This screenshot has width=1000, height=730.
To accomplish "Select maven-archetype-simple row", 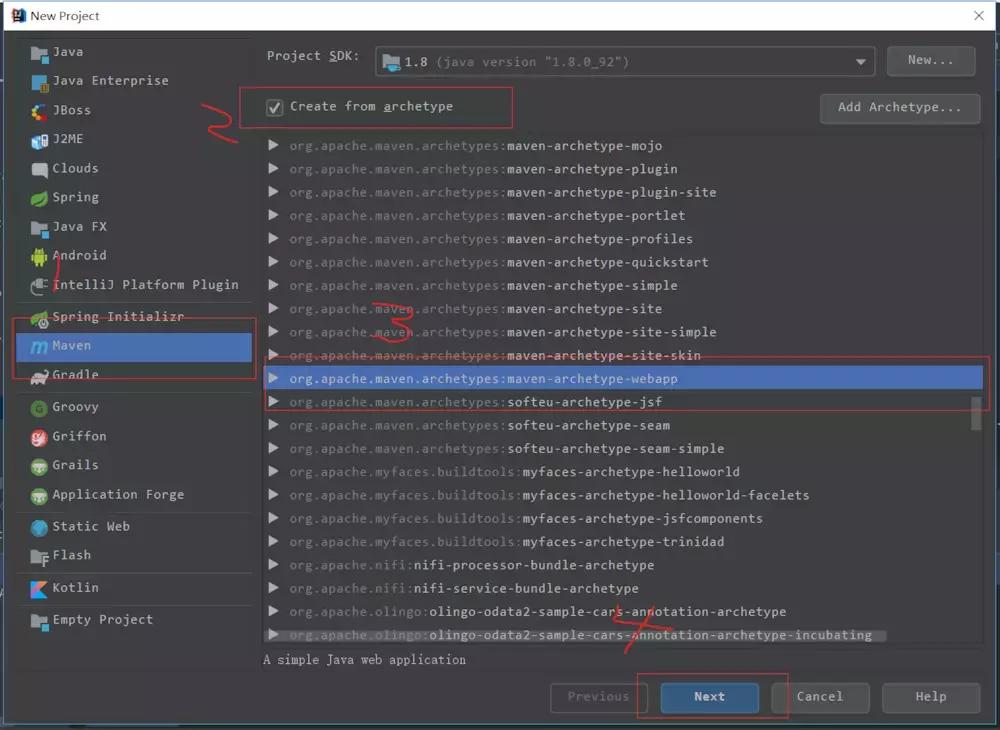I will pos(623,286).
